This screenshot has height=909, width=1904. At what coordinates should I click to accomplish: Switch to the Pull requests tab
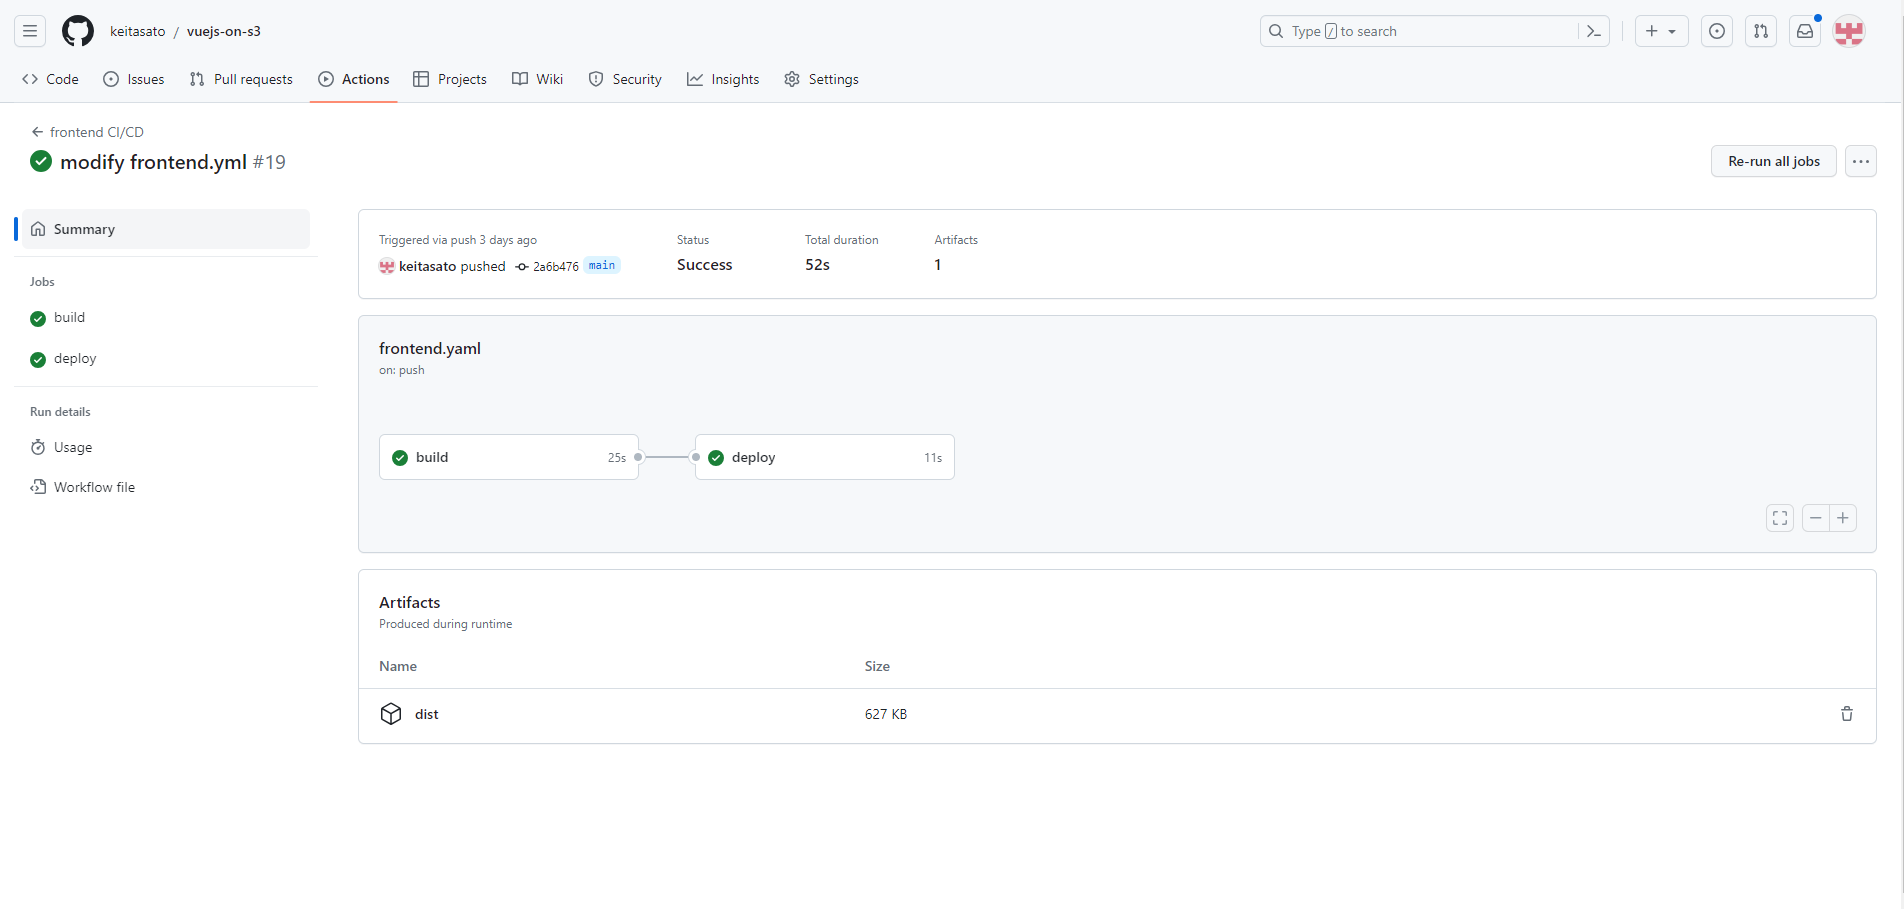241,79
